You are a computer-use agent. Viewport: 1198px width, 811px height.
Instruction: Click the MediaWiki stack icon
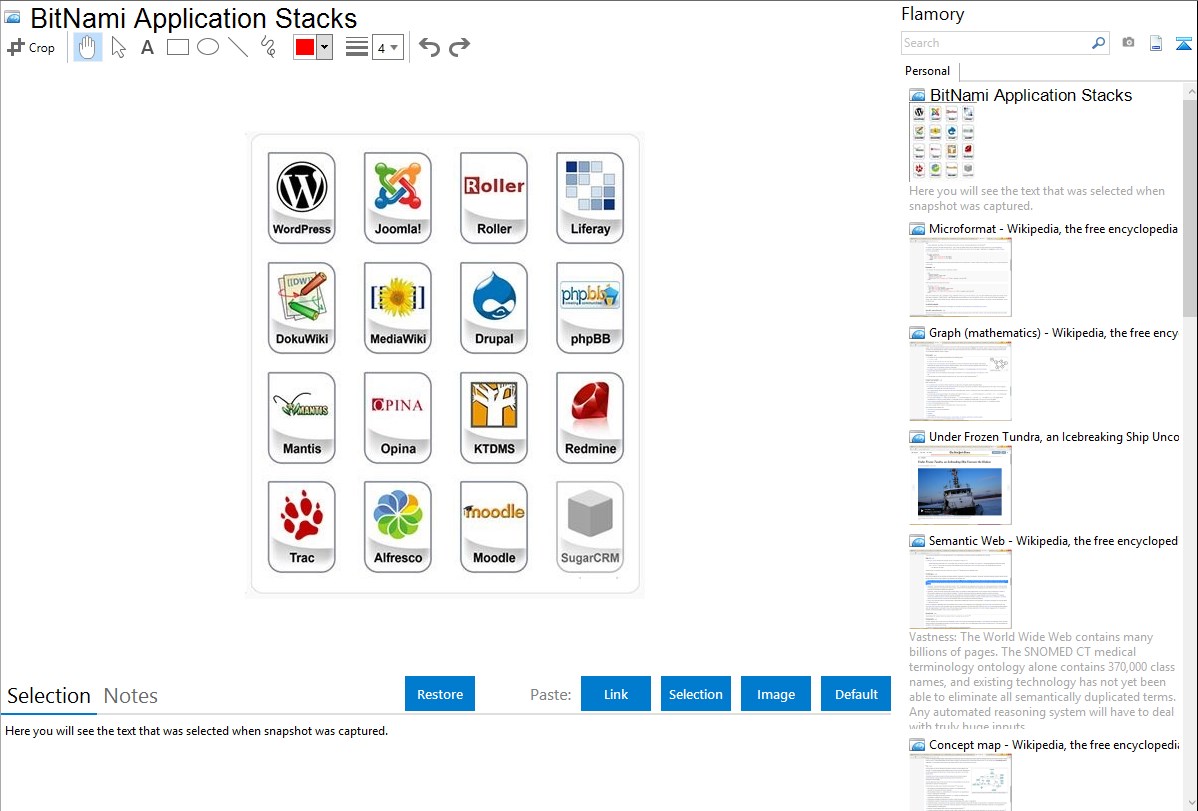tap(398, 307)
